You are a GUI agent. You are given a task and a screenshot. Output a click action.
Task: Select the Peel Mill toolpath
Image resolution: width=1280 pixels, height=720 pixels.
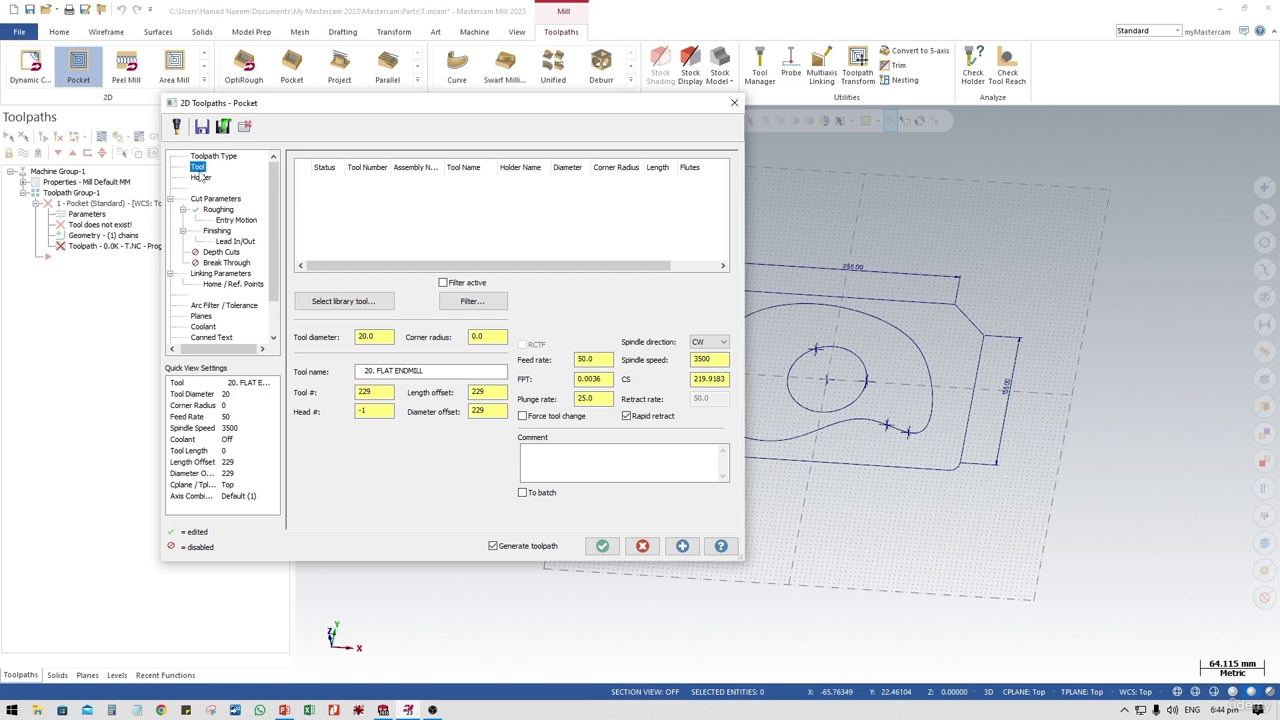point(126,67)
